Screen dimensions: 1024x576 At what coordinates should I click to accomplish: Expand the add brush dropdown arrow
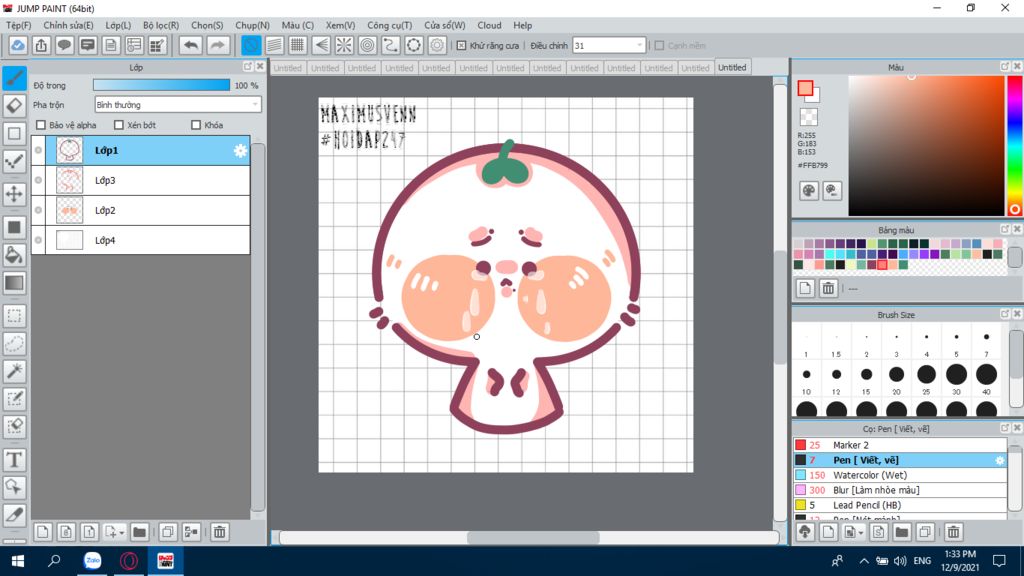click(860, 533)
